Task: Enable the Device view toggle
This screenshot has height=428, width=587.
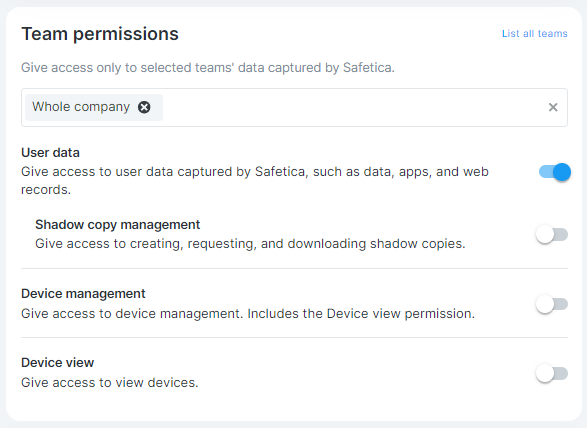Action: point(552,373)
